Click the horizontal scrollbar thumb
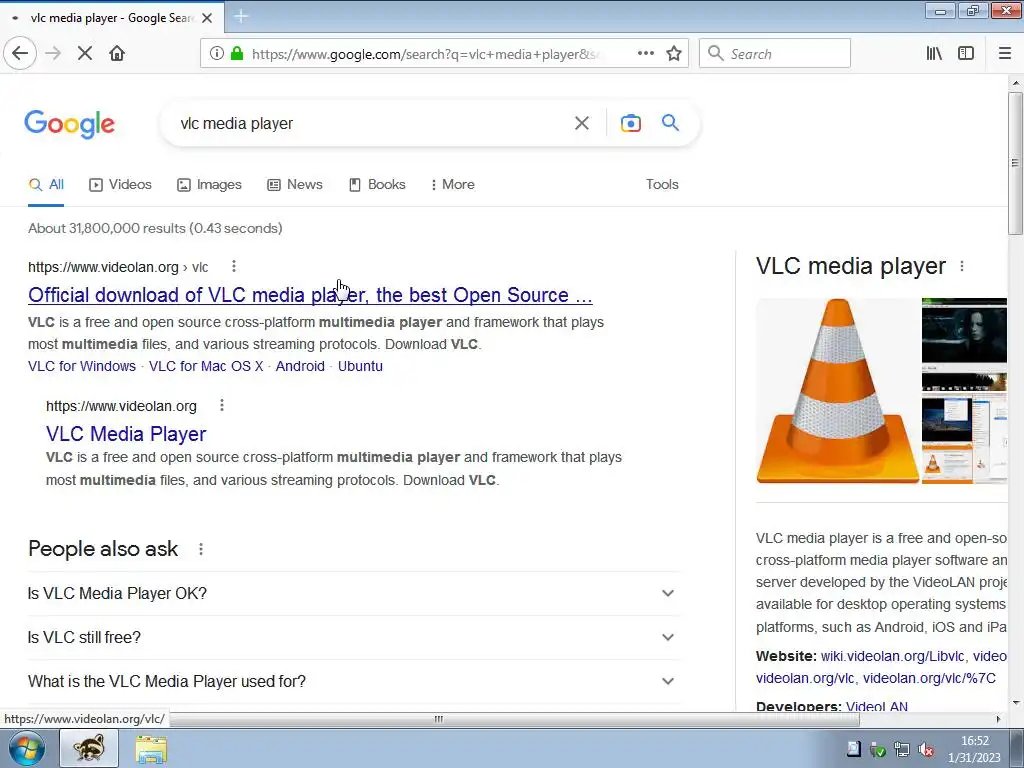This screenshot has height=768, width=1024. click(439, 719)
